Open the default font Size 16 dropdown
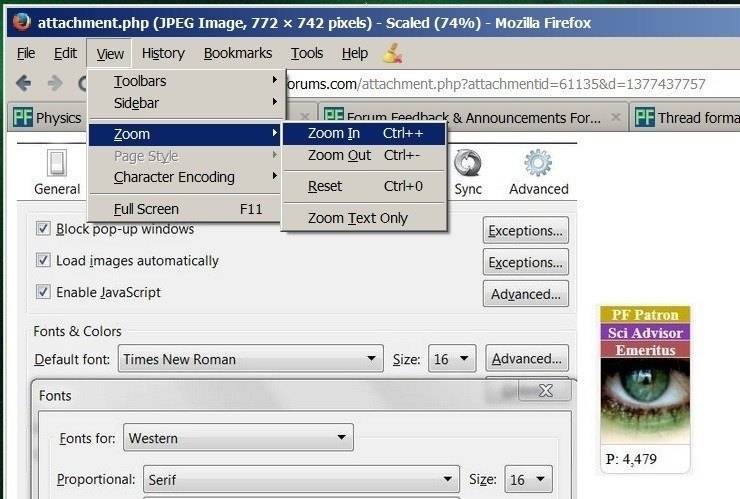740x499 pixels. 452,359
